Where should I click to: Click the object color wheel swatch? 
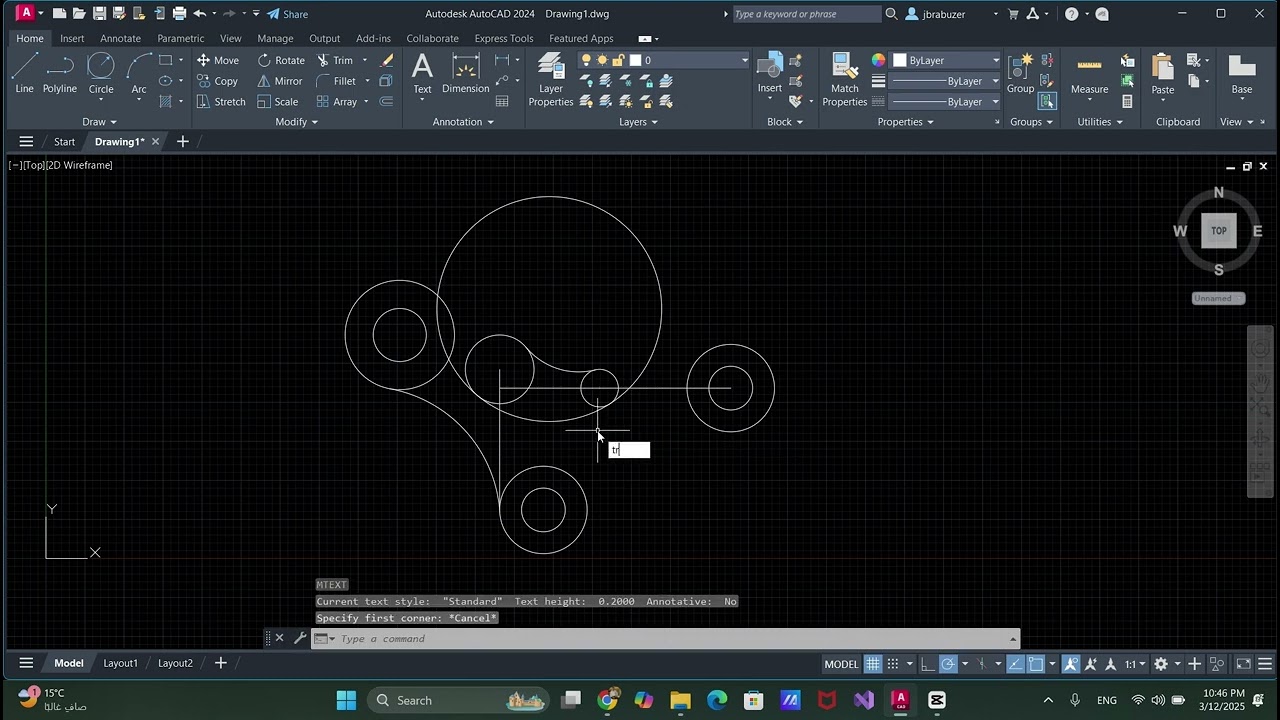(x=878, y=60)
